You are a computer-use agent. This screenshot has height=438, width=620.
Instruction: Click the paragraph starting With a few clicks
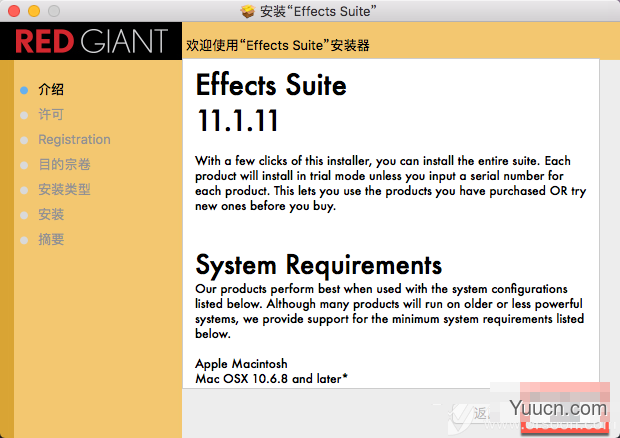click(391, 183)
